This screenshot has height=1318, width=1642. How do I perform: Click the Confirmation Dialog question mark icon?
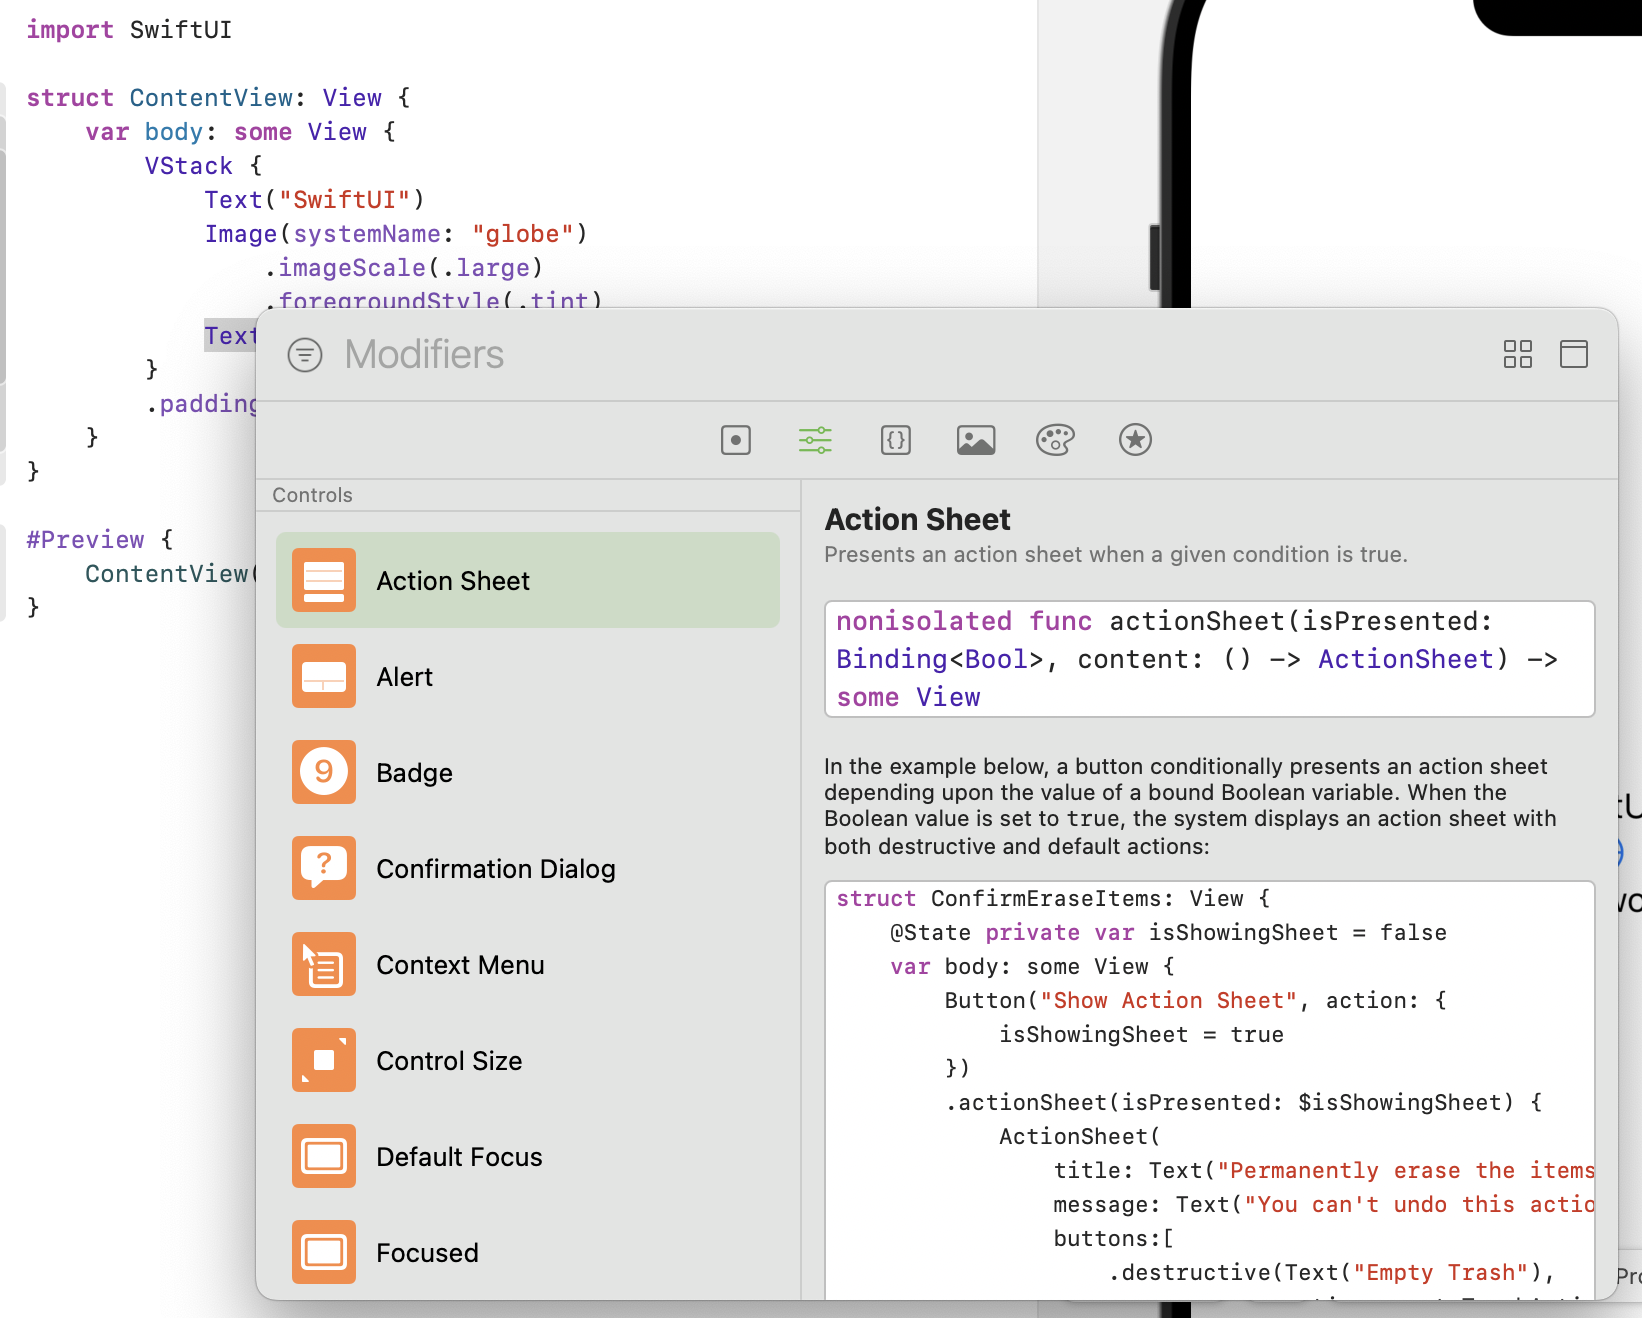click(324, 868)
